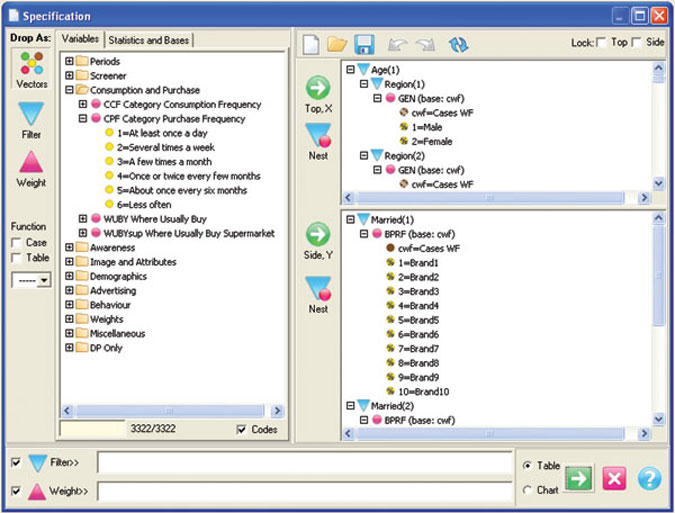675x513 pixels.
Task: Click the Open folder toolbar icon
Action: 337,44
